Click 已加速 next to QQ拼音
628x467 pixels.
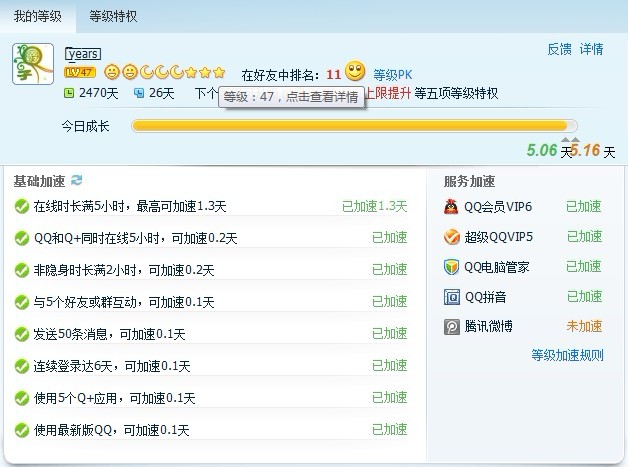coord(584,296)
